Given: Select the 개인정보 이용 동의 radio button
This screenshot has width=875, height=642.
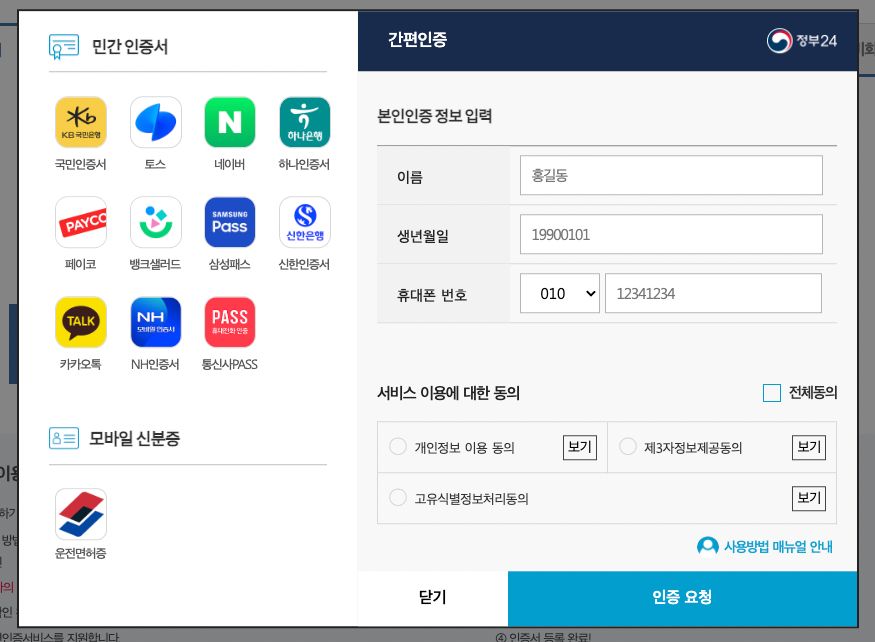Looking at the screenshot, I should (398, 447).
